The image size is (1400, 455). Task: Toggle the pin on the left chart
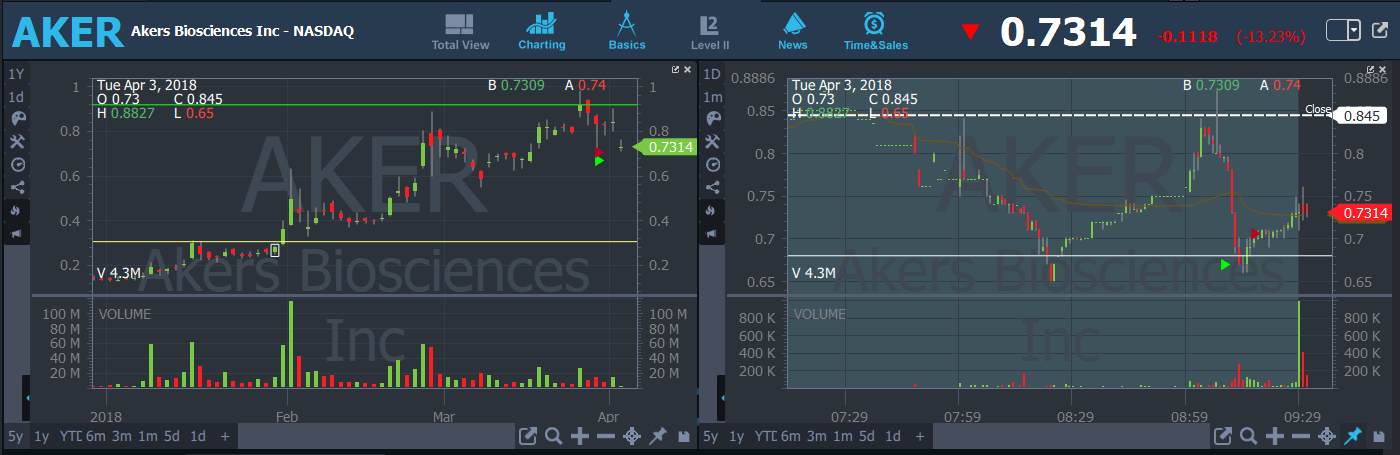pyautogui.click(x=658, y=436)
